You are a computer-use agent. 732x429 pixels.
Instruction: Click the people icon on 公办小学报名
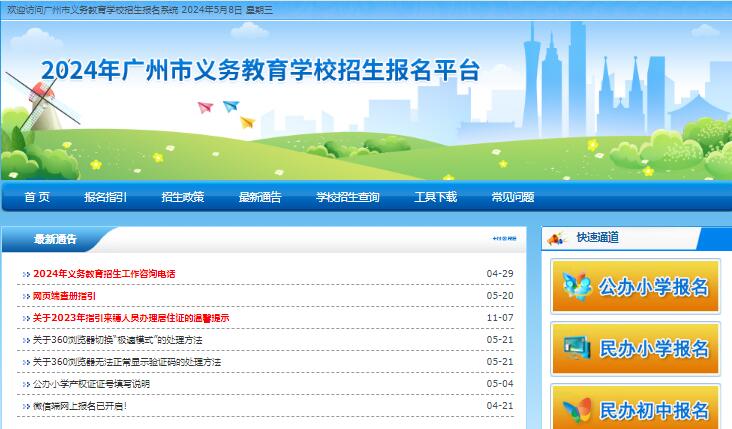click(x=577, y=286)
